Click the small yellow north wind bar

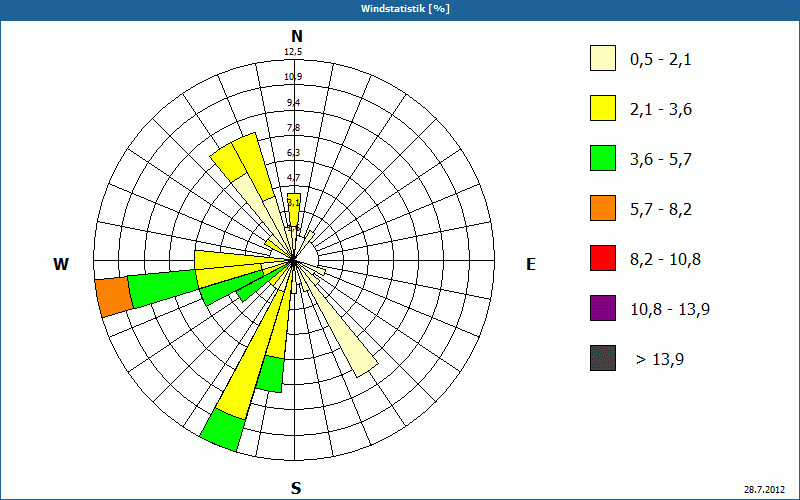(294, 209)
